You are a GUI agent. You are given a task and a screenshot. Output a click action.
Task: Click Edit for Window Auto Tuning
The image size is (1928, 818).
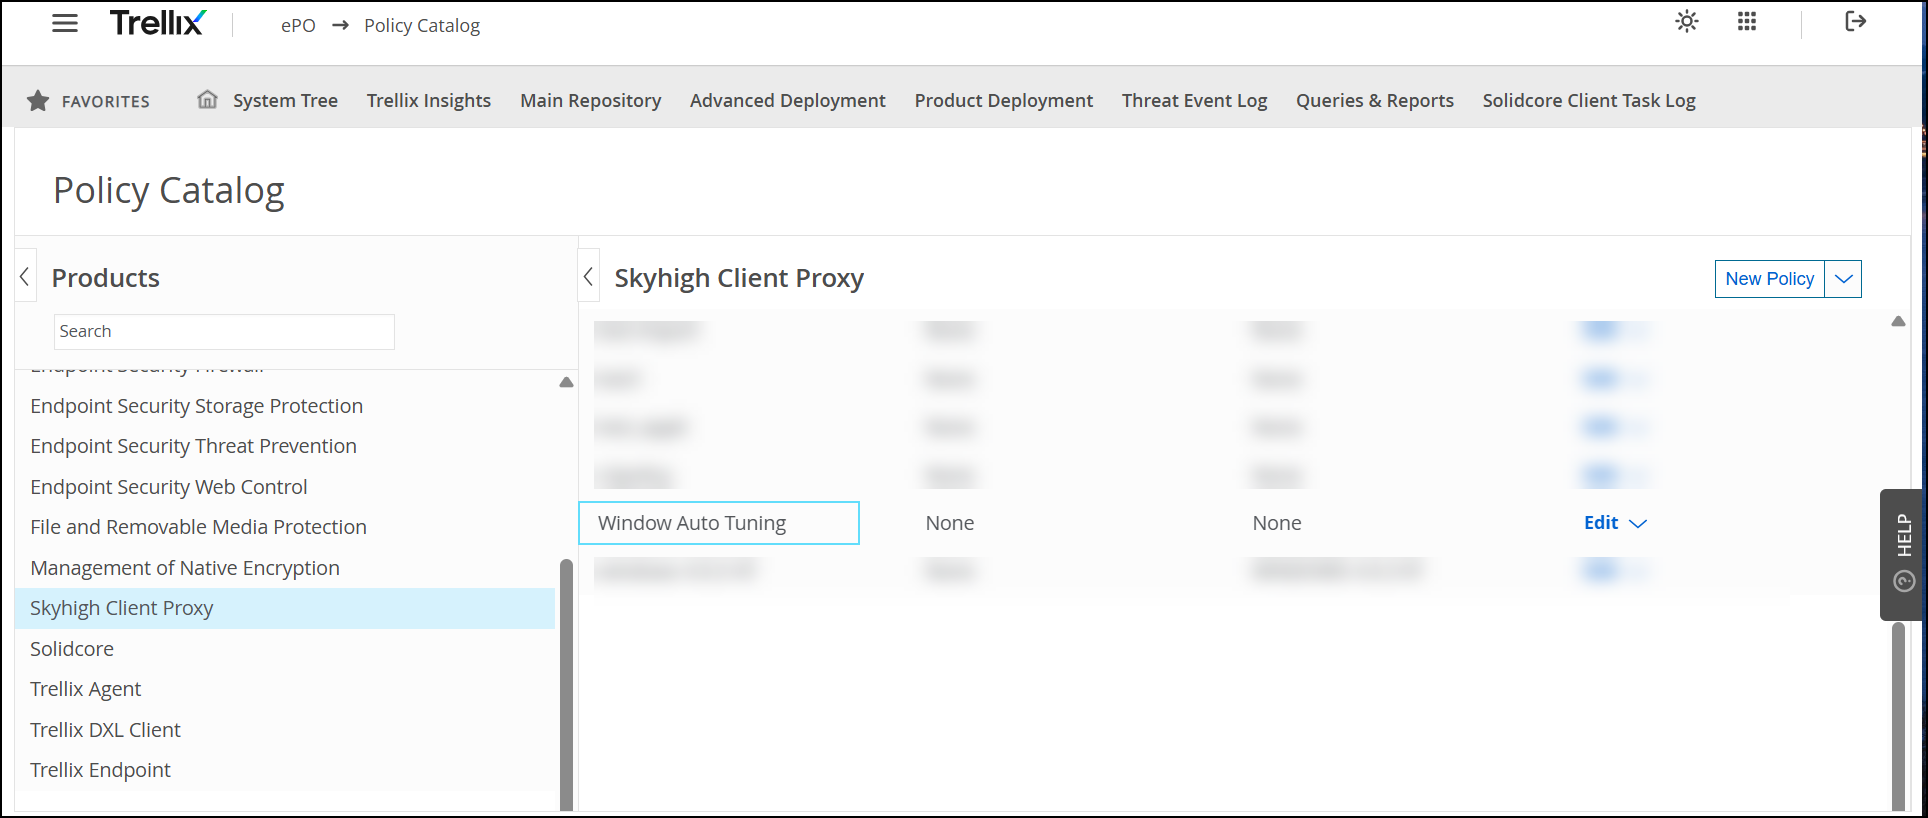point(1601,523)
